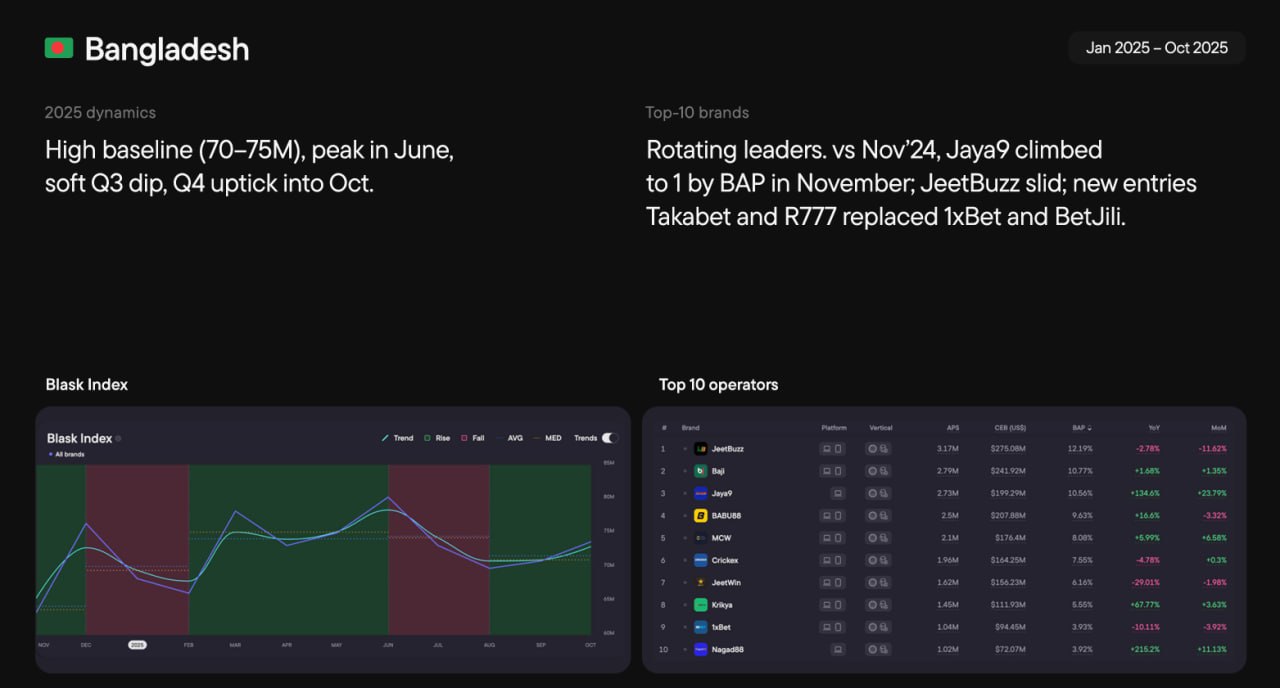Click the Baji brand logo icon
The height and width of the screenshot is (688, 1280).
[701, 471]
